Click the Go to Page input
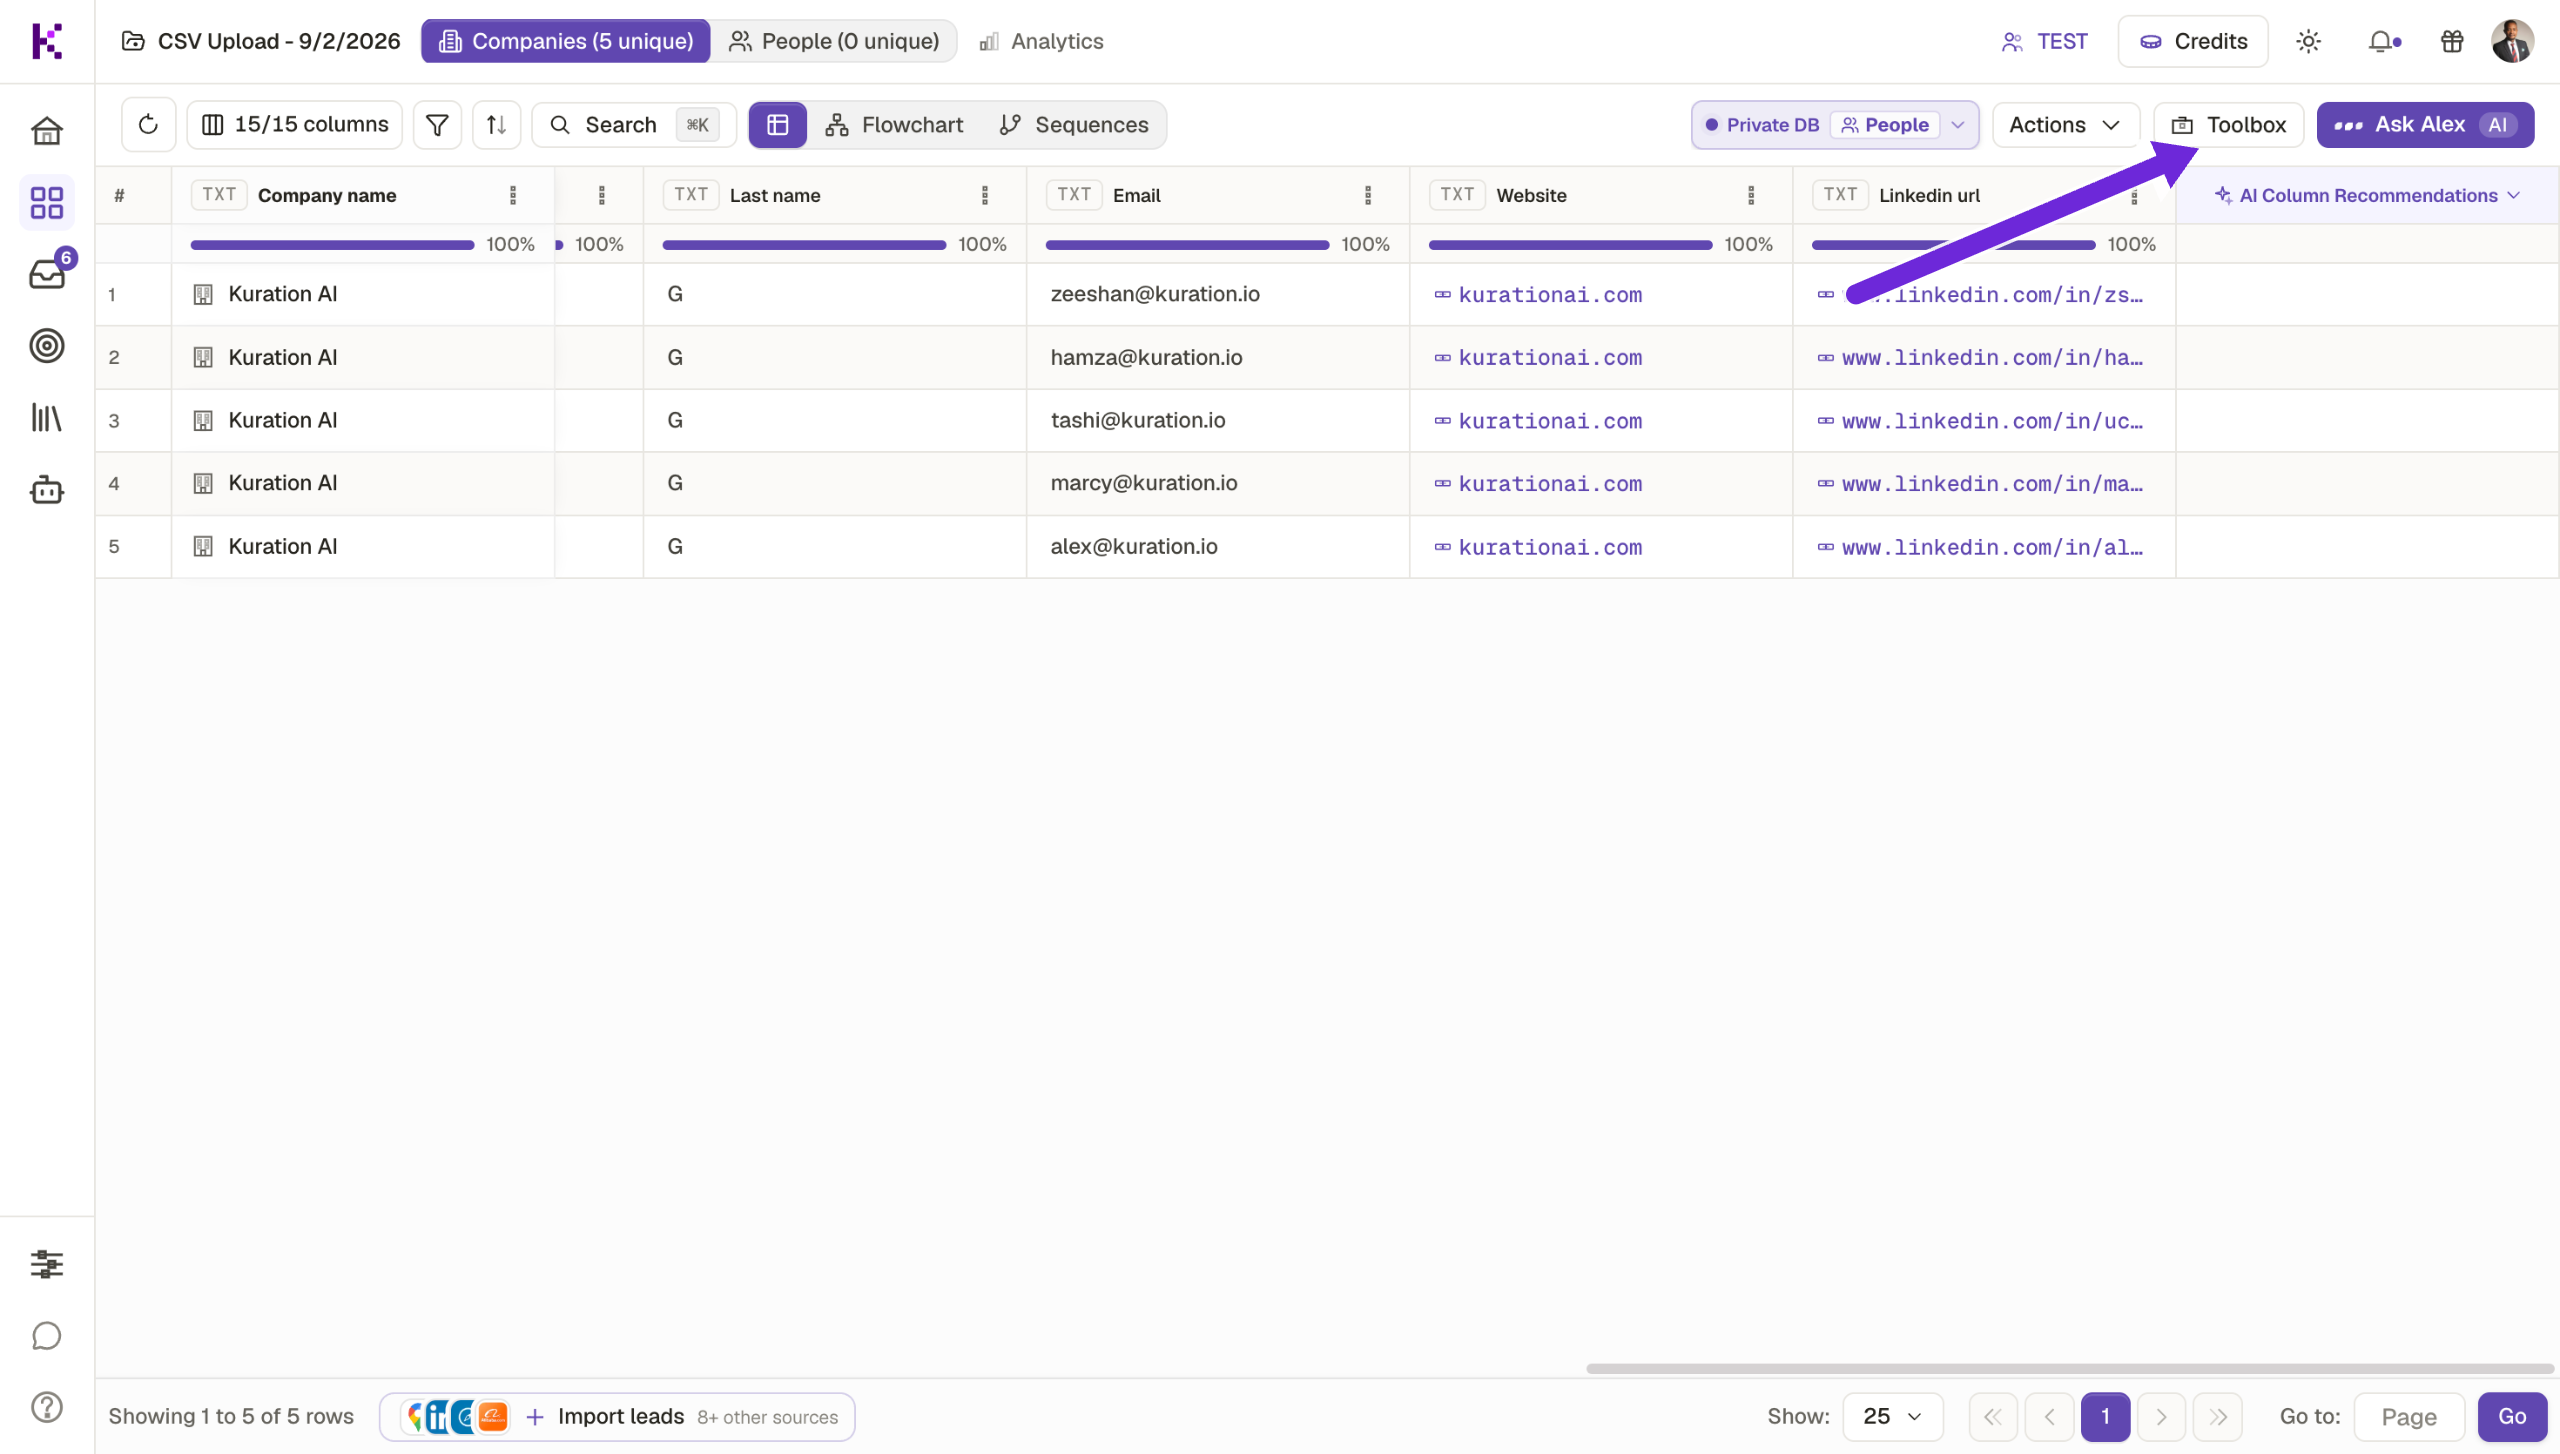2560x1454 pixels. [x=2409, y=1417]
